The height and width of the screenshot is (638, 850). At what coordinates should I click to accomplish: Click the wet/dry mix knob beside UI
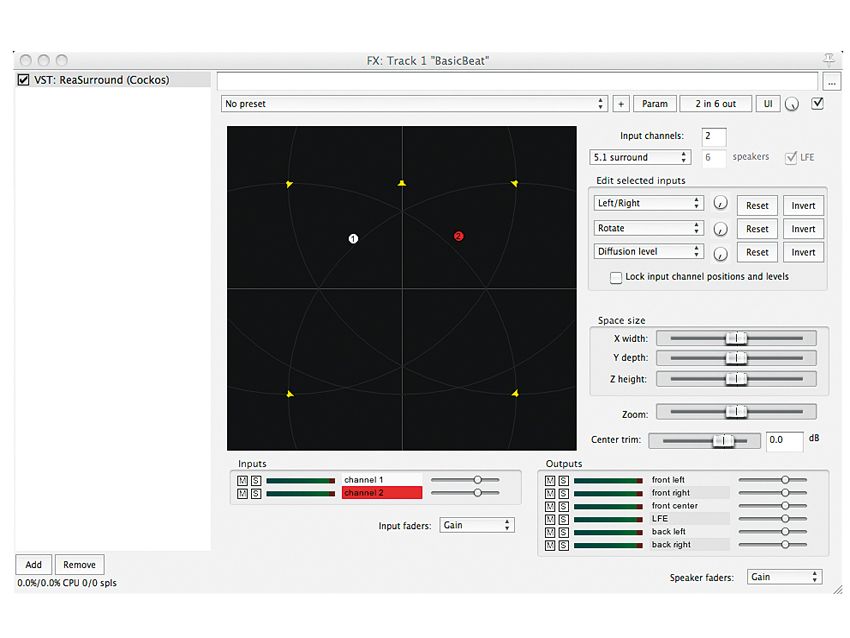(792, 104)
